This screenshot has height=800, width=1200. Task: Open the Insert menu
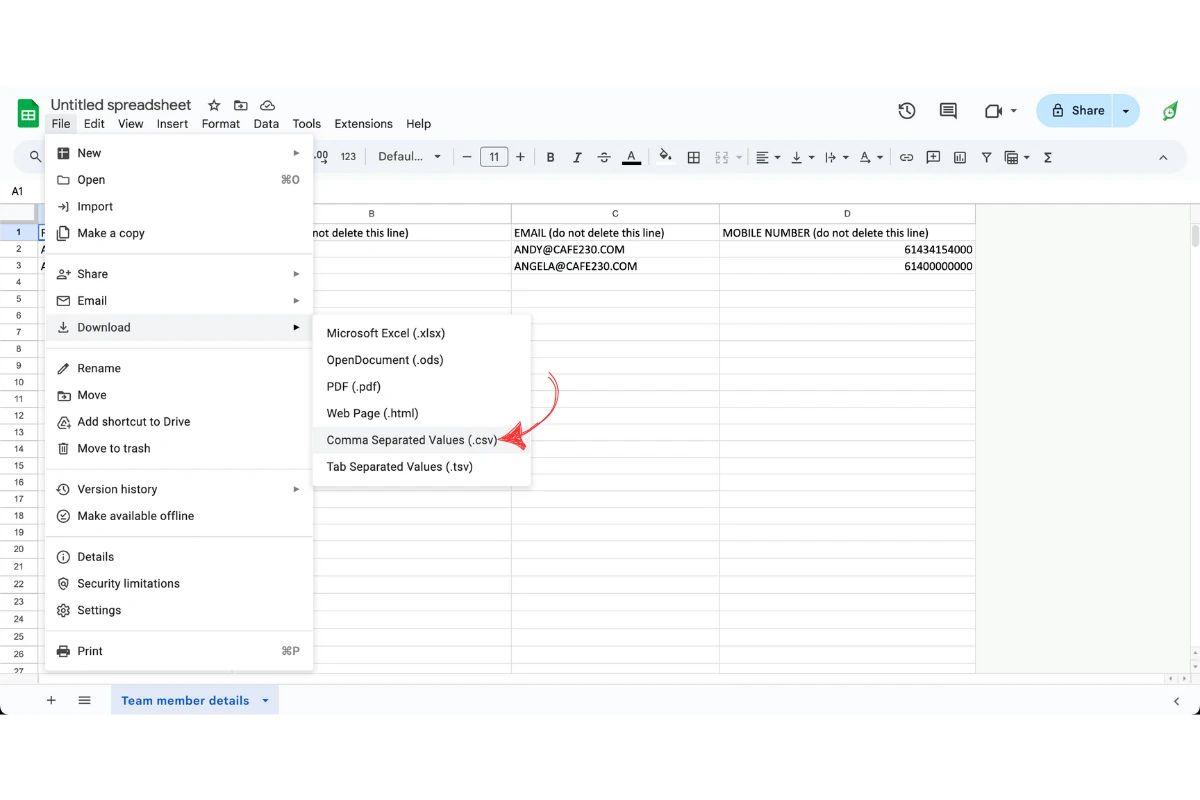(172, 124)
